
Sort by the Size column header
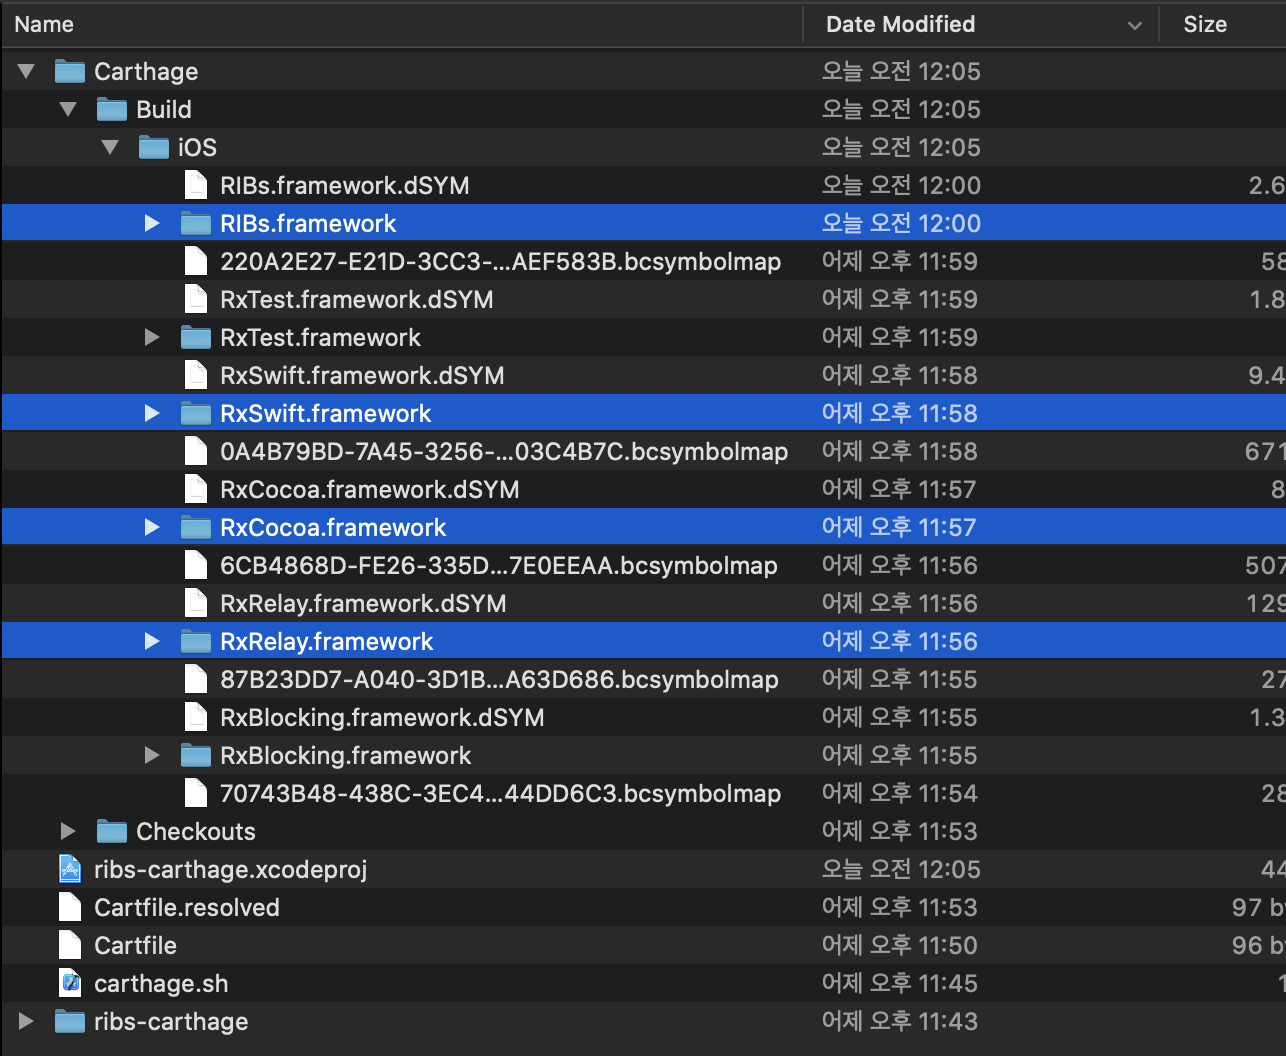[1222, 24]
